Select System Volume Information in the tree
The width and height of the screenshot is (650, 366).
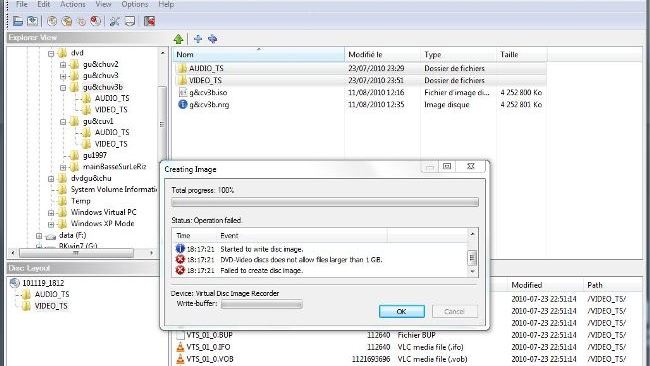pos(114,189)
